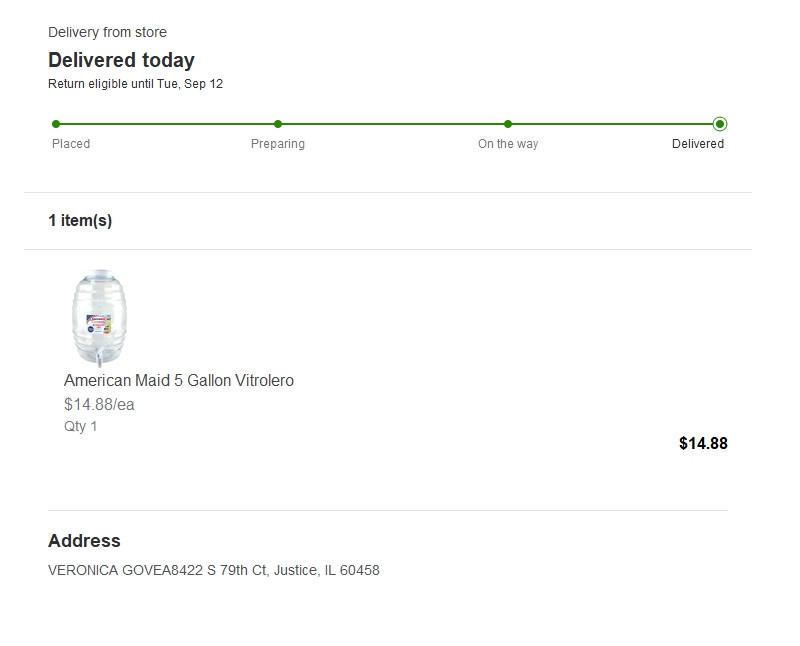
Task: Click the bold $14.88 item total
Action: [x=703, y=443]
